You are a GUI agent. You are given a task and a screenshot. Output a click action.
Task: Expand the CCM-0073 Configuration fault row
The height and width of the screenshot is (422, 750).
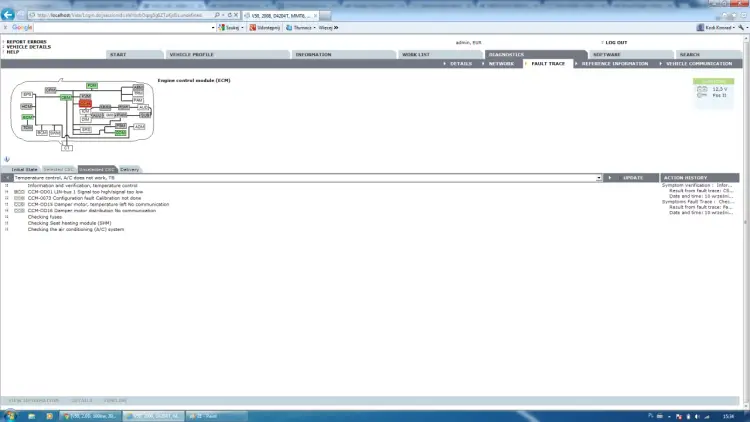click(7, 198)
